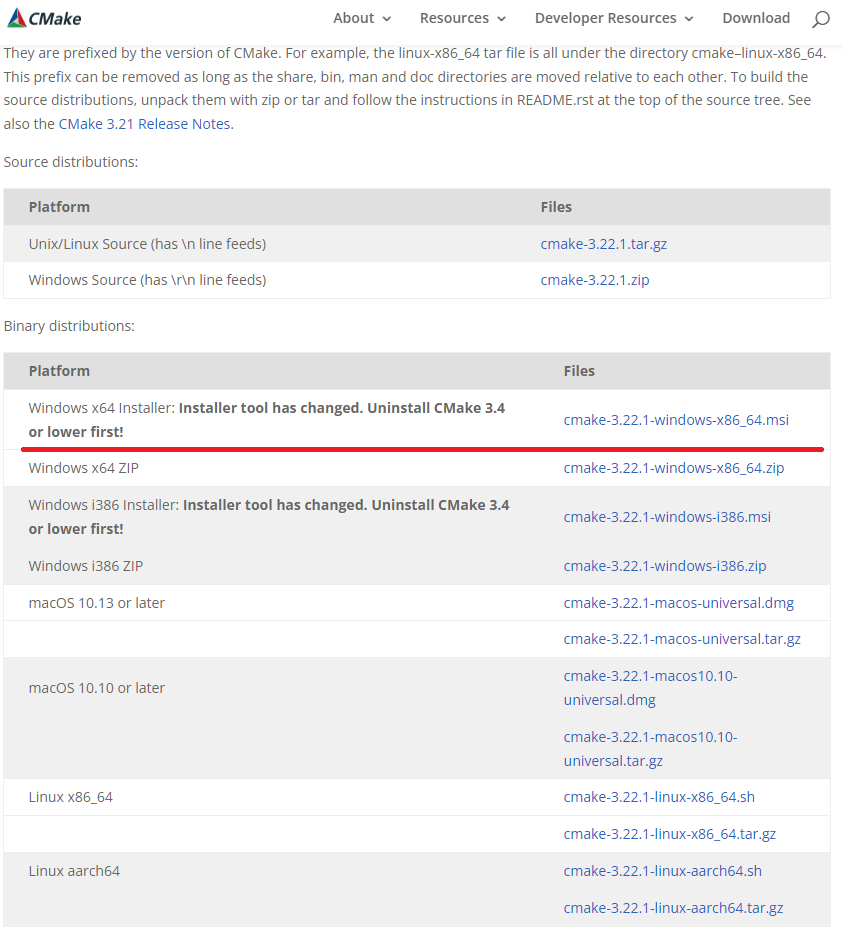Click the Windows x64 Installer warning text
The width and height of the screenshot is (842, 935).
tap(267, 420)
